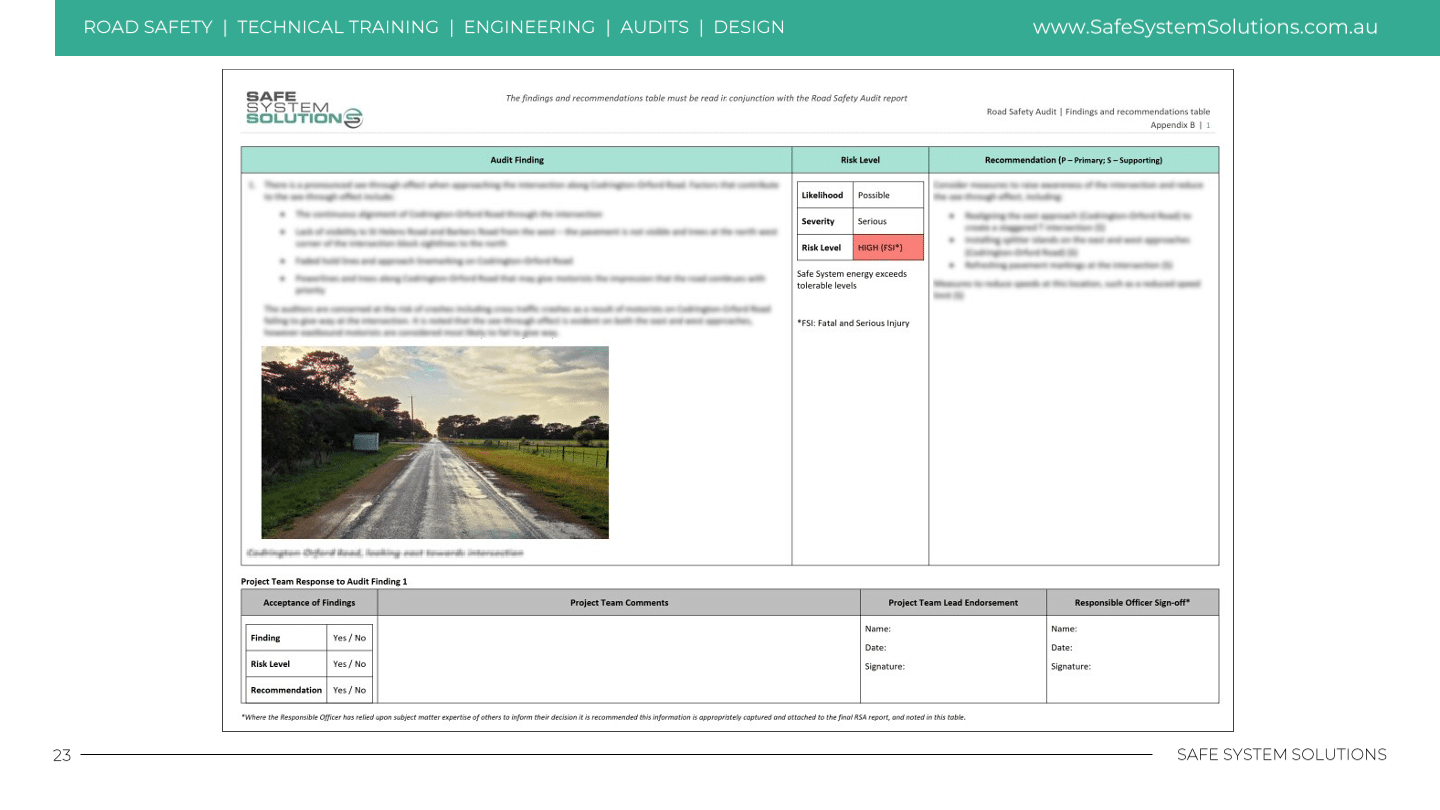The image size is (1440, 810).
Task: Click the Likelihood Possible value cell
Action: click(x=887, y=195)
